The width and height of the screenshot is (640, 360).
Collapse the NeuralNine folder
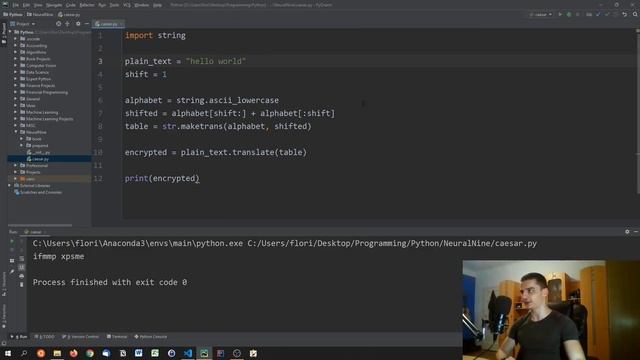point(16,132)
